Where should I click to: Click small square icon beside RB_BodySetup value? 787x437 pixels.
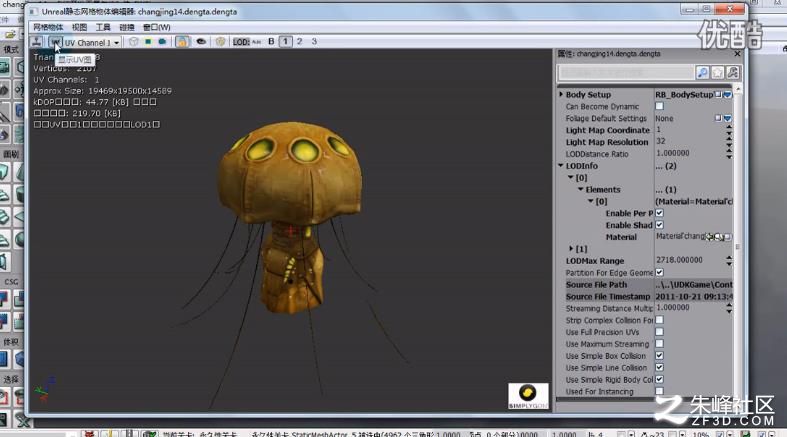click(x=718, y=94)
